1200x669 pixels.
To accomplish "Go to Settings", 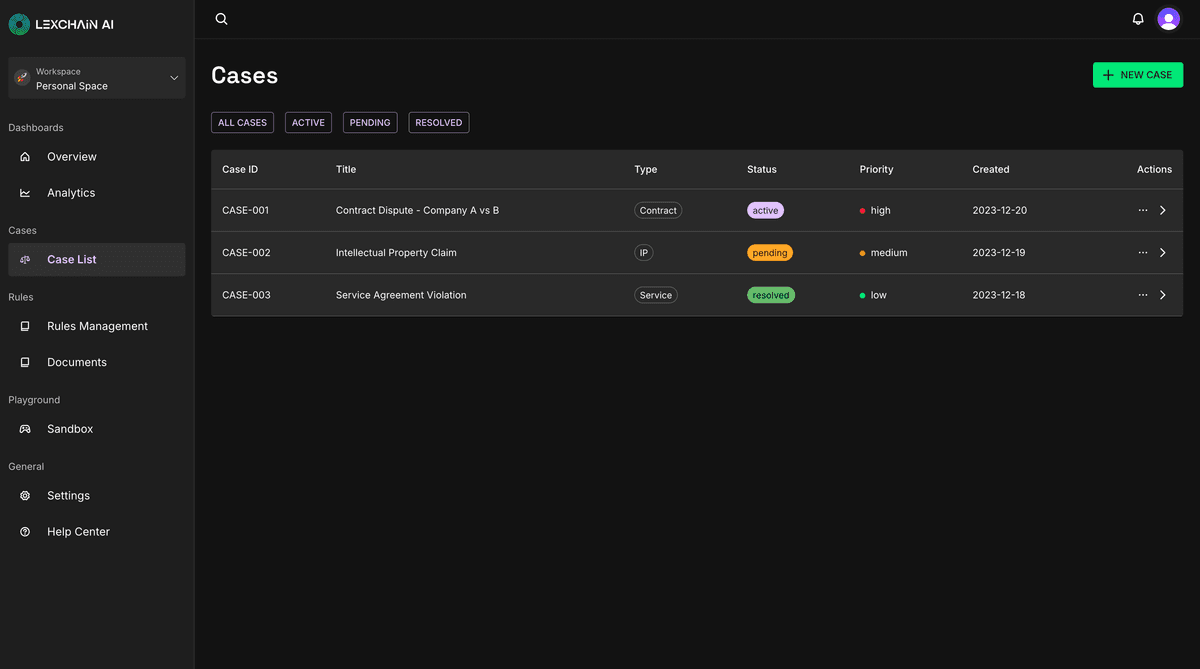I will (97, 496).
